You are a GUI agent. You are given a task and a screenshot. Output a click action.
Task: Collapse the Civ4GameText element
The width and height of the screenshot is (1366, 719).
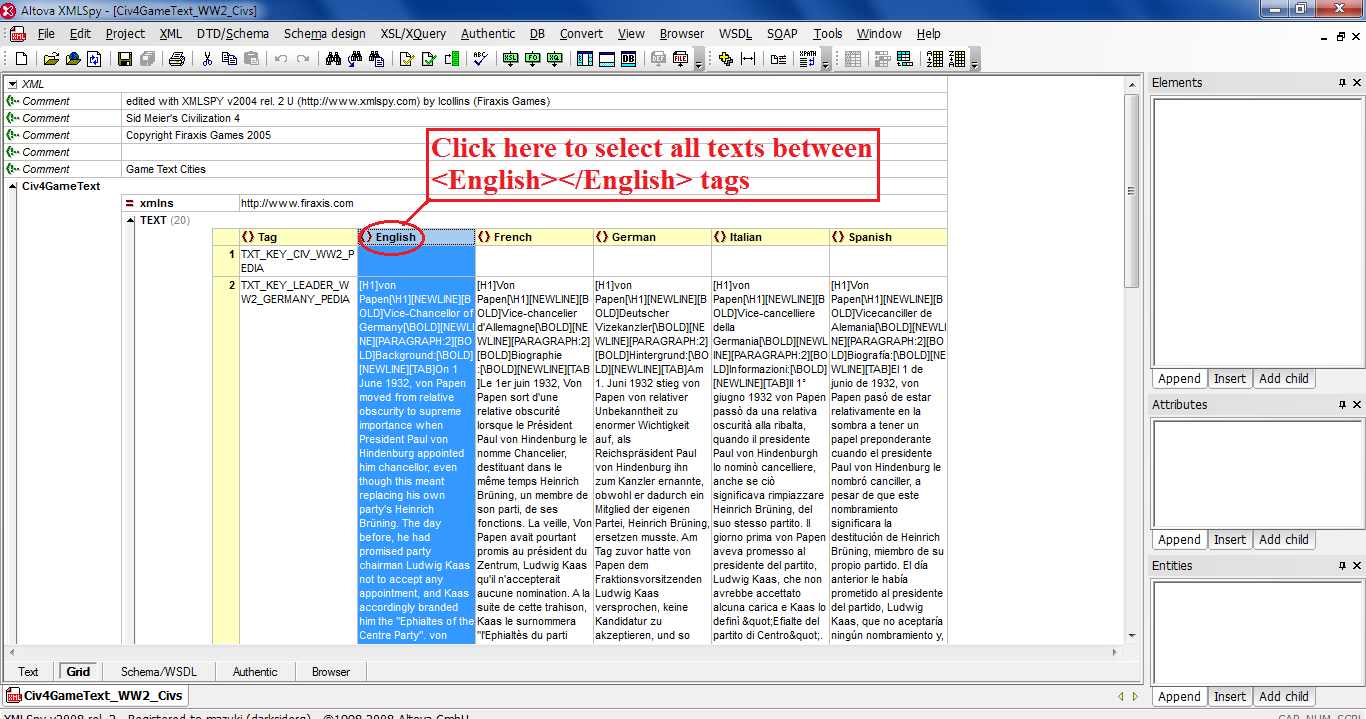coord(12,186)
